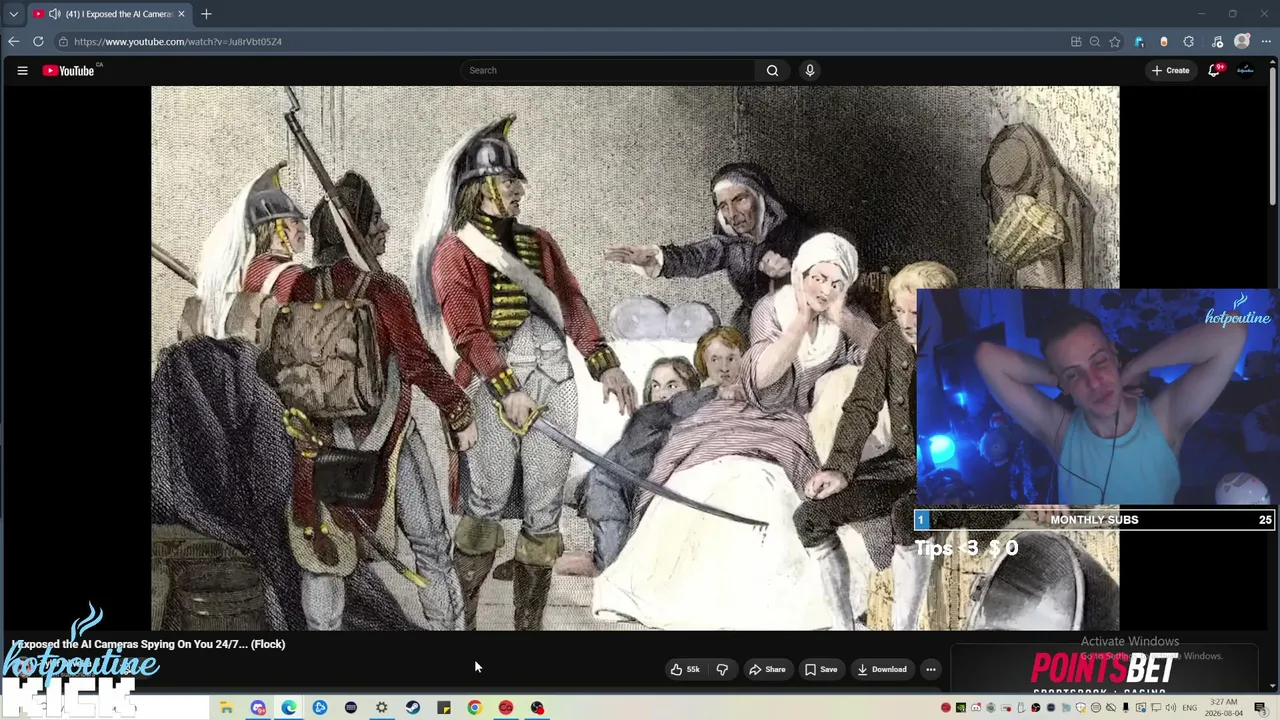The image size is (1280, 720).
Task: Launch Microsoft Edge from the taskbar
Action: coord(289,708)
